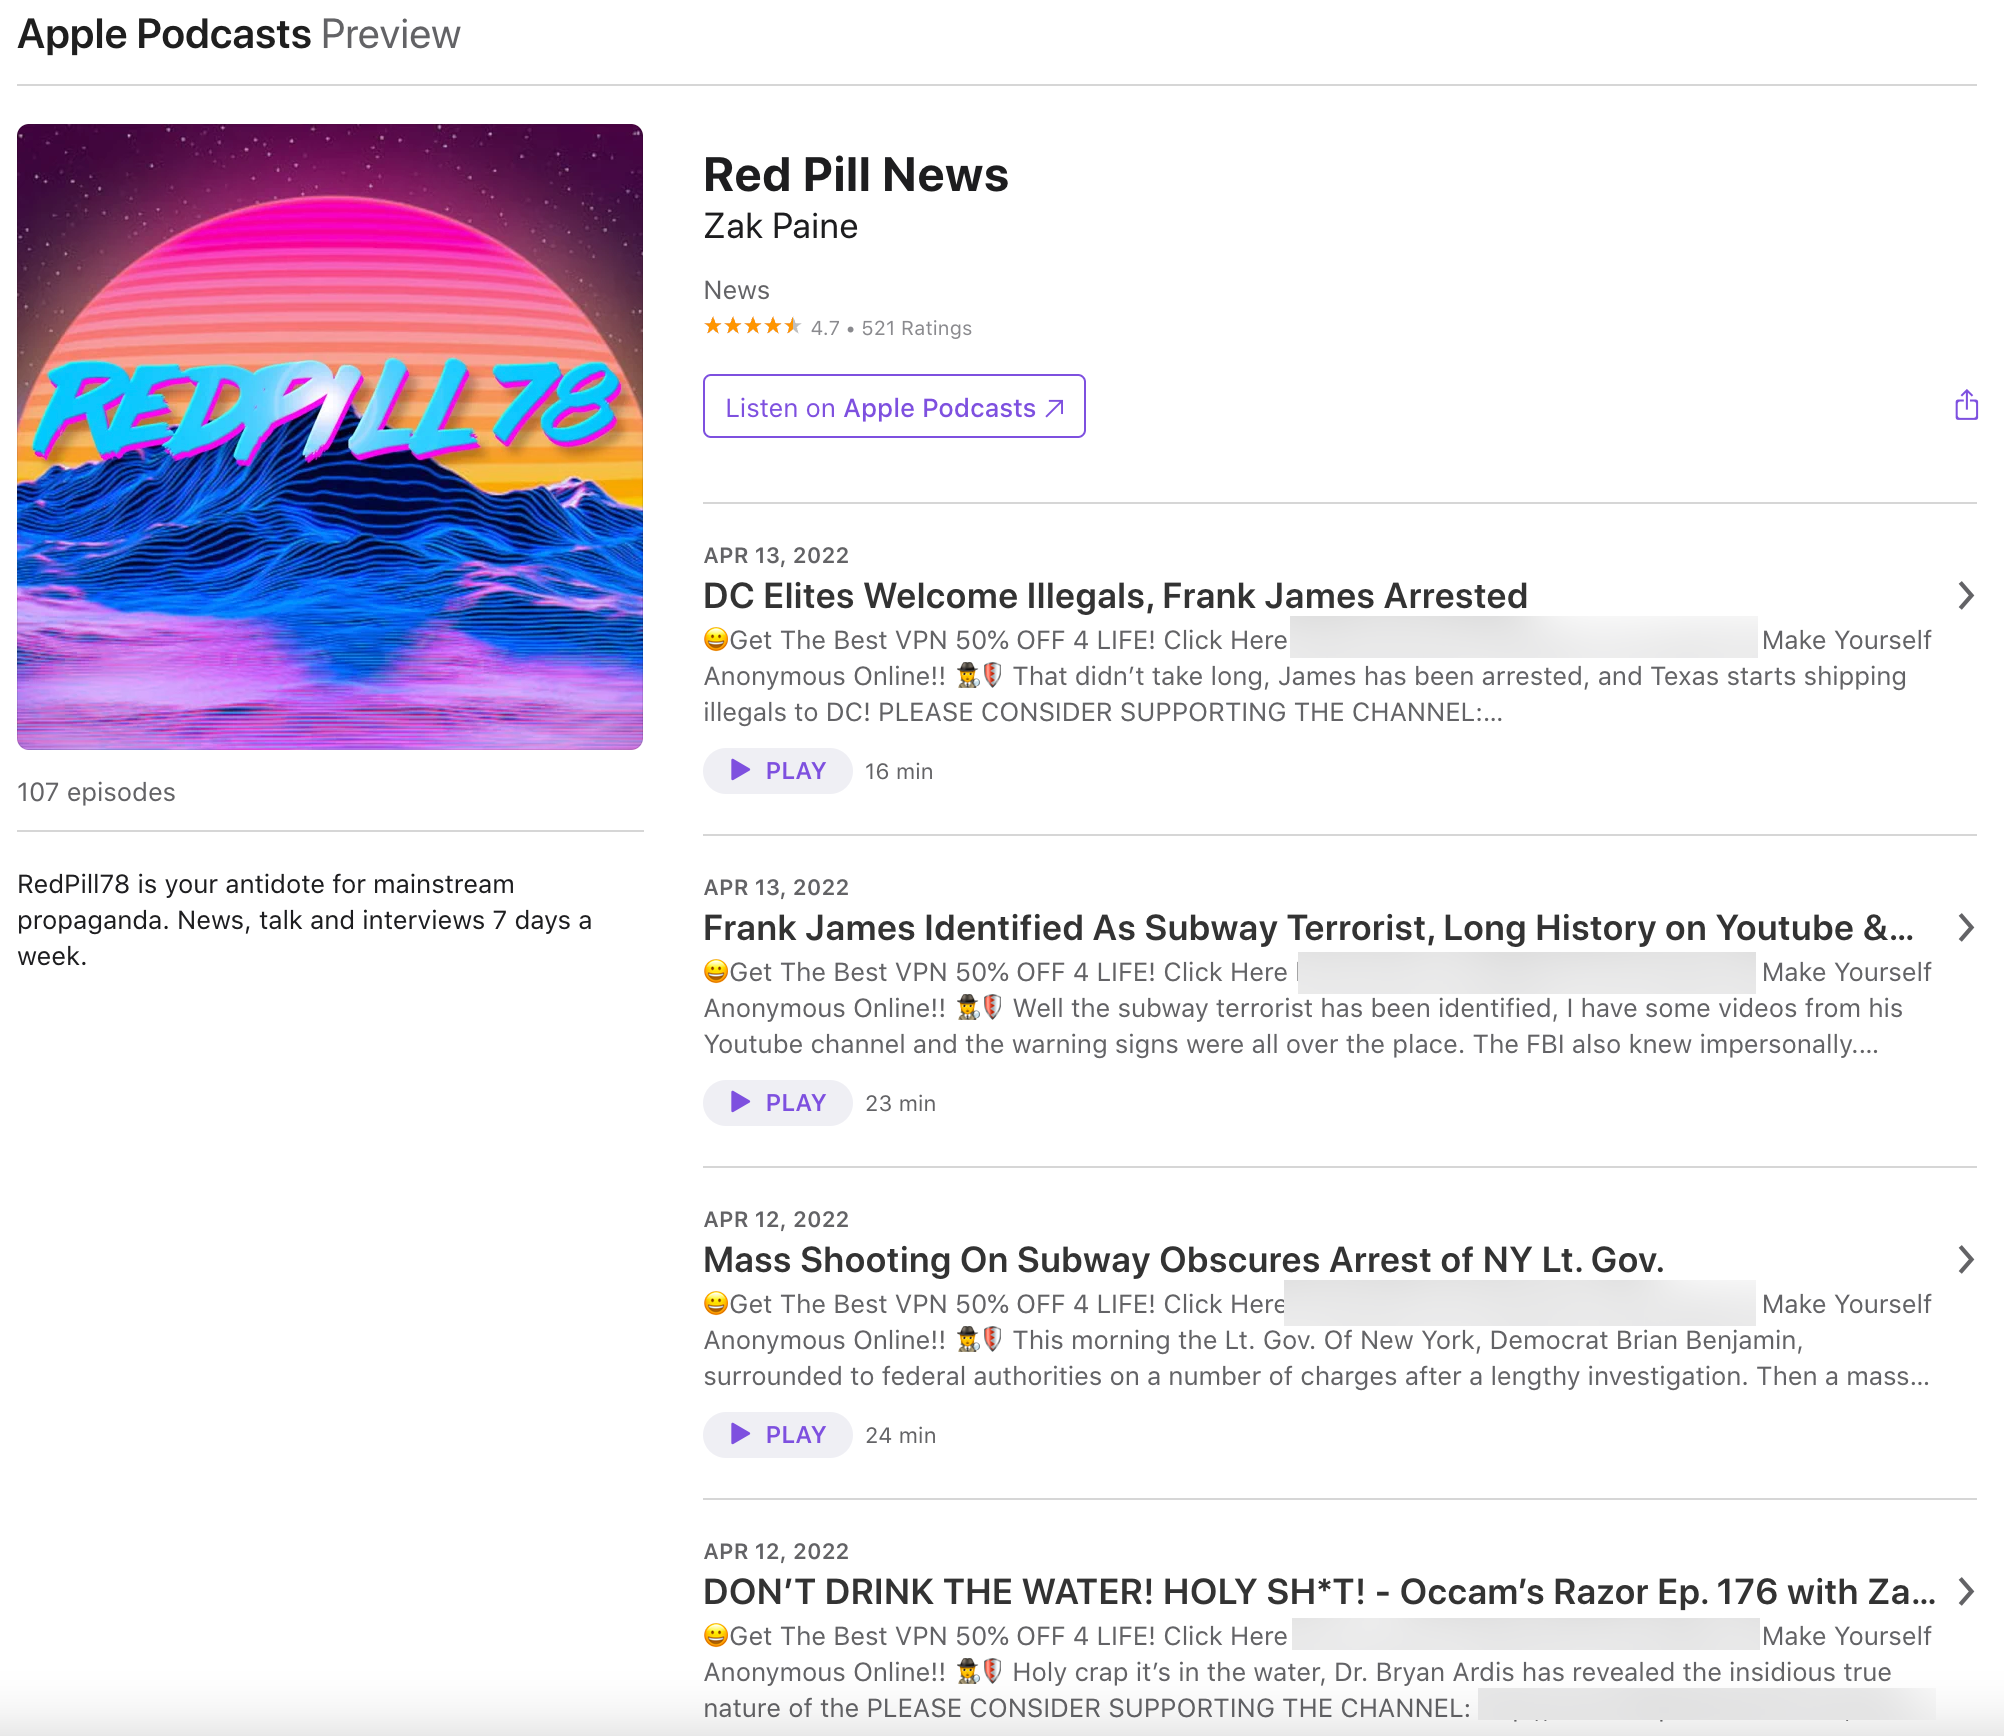The image size is (2004, 1736).
Task: Click the Apple Podcasts Preview header
Action: [x=239, y=34]
